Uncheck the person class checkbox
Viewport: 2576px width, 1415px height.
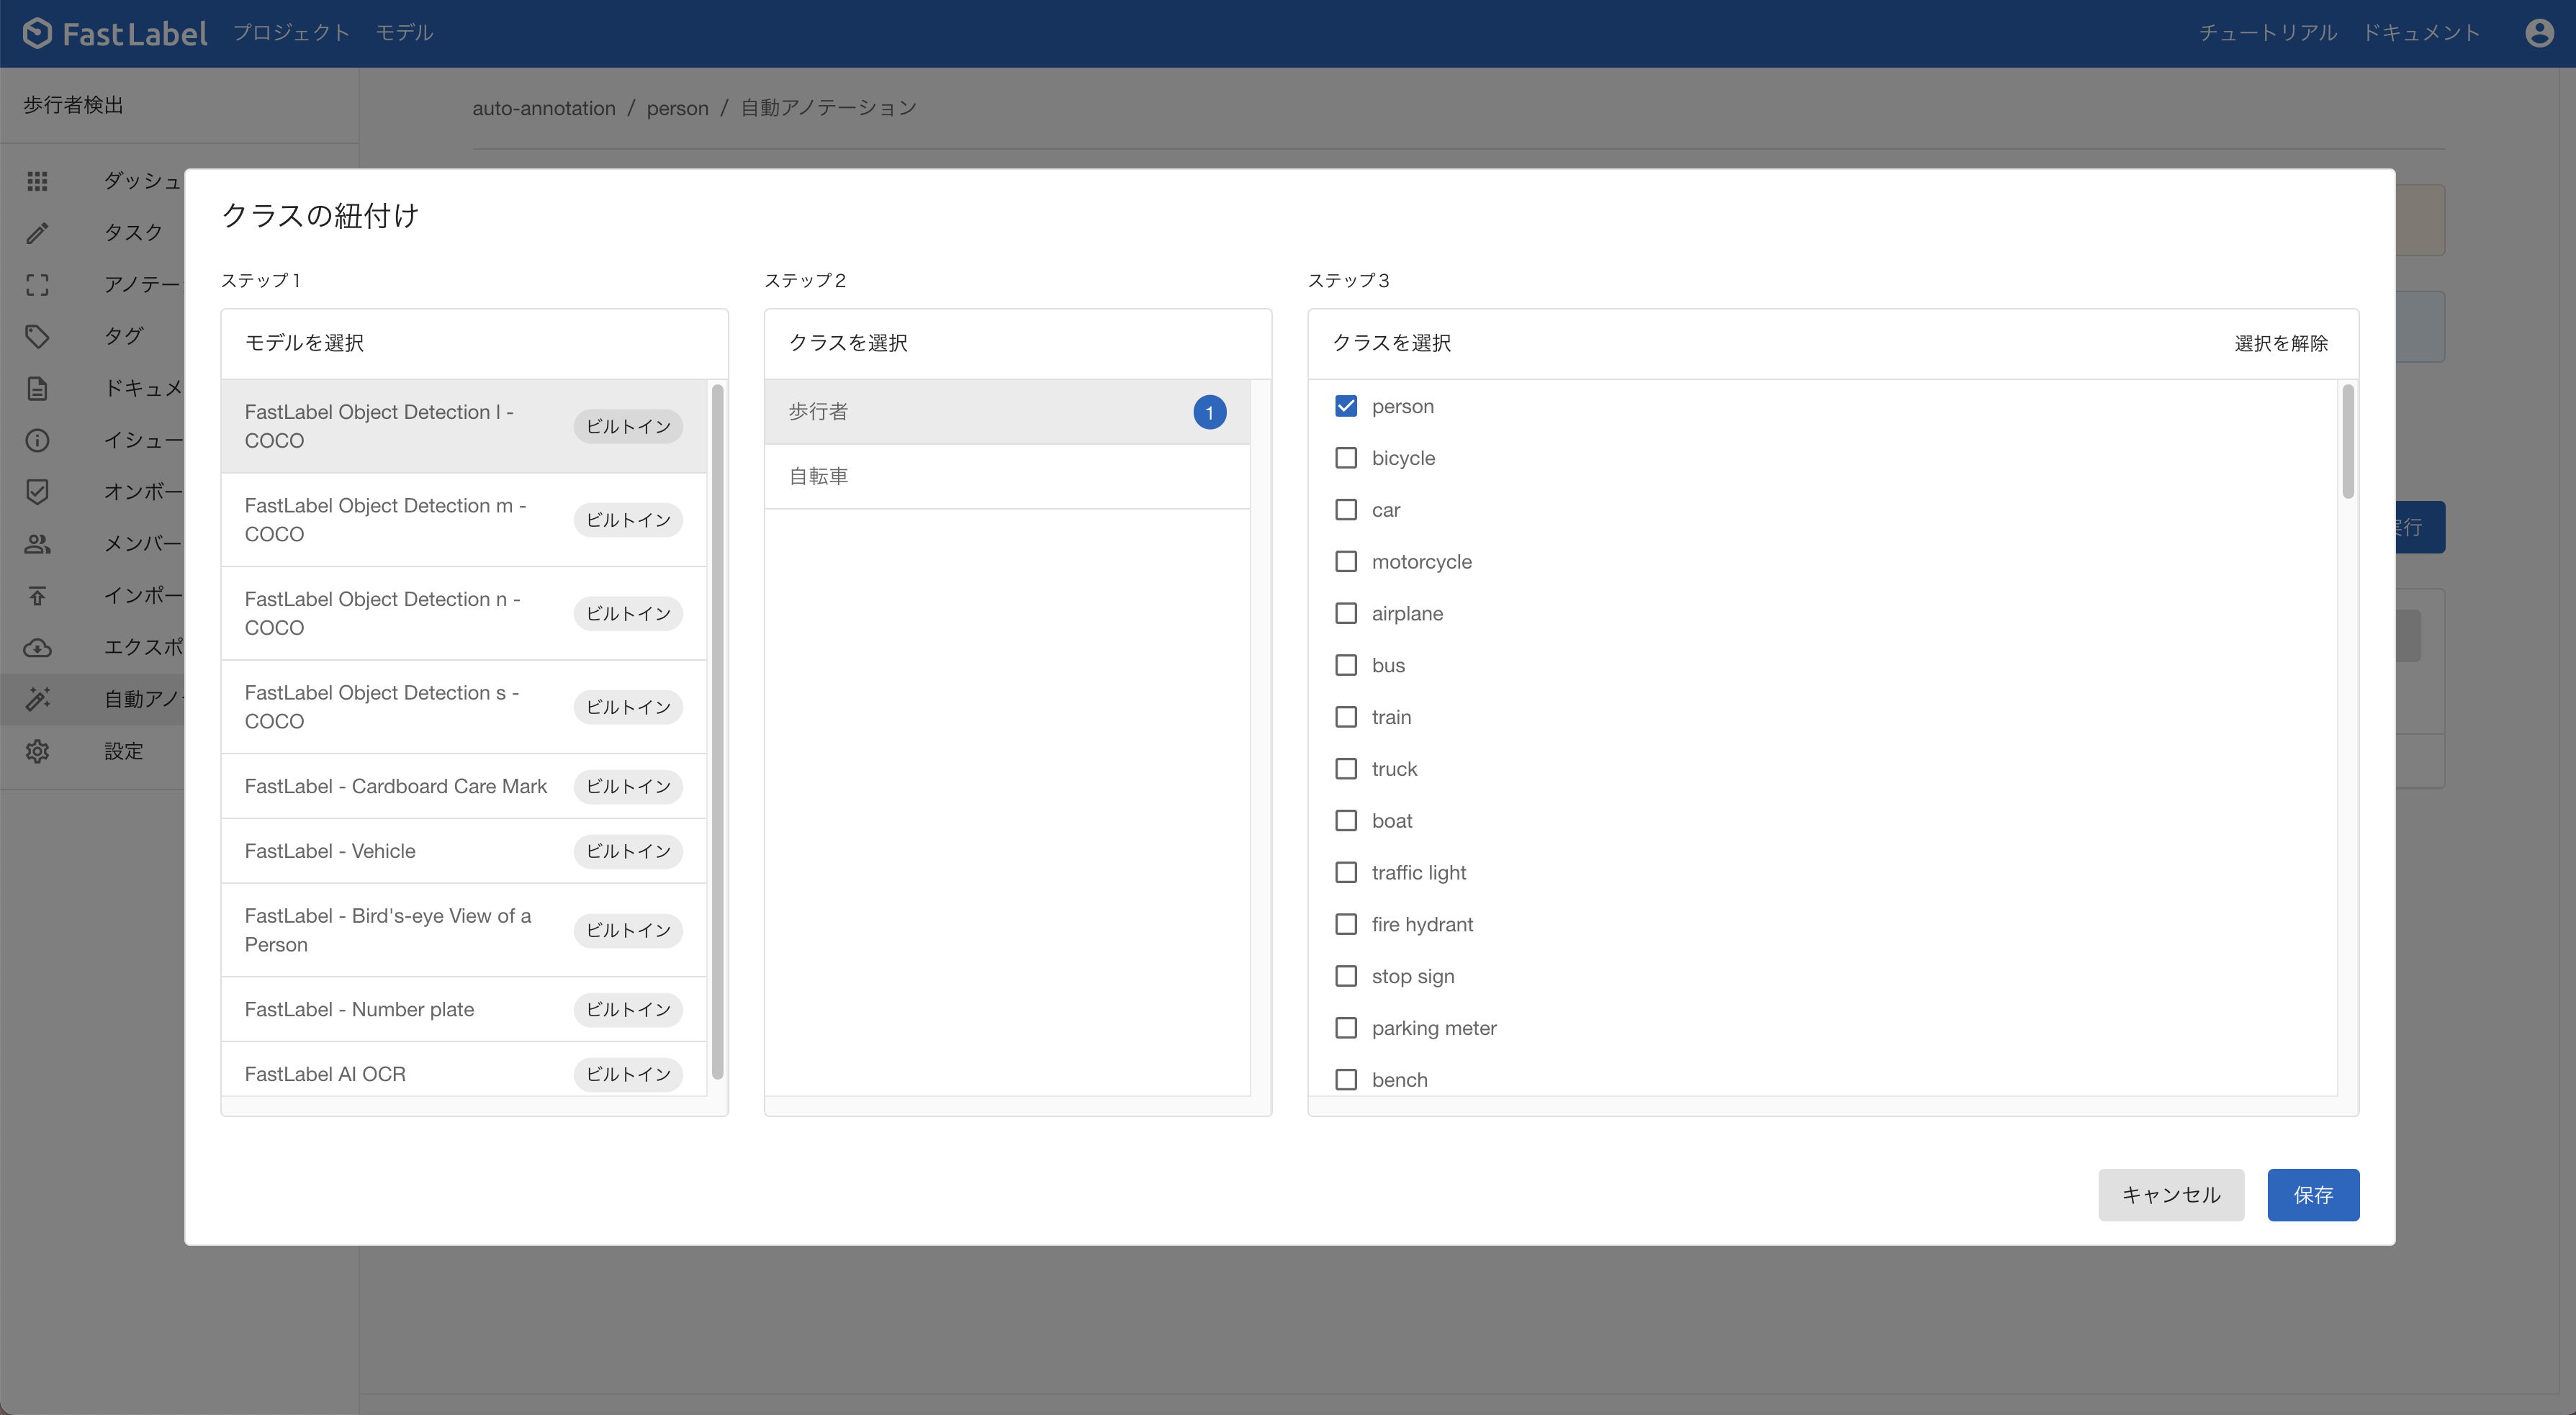[x=1346, y=406]
